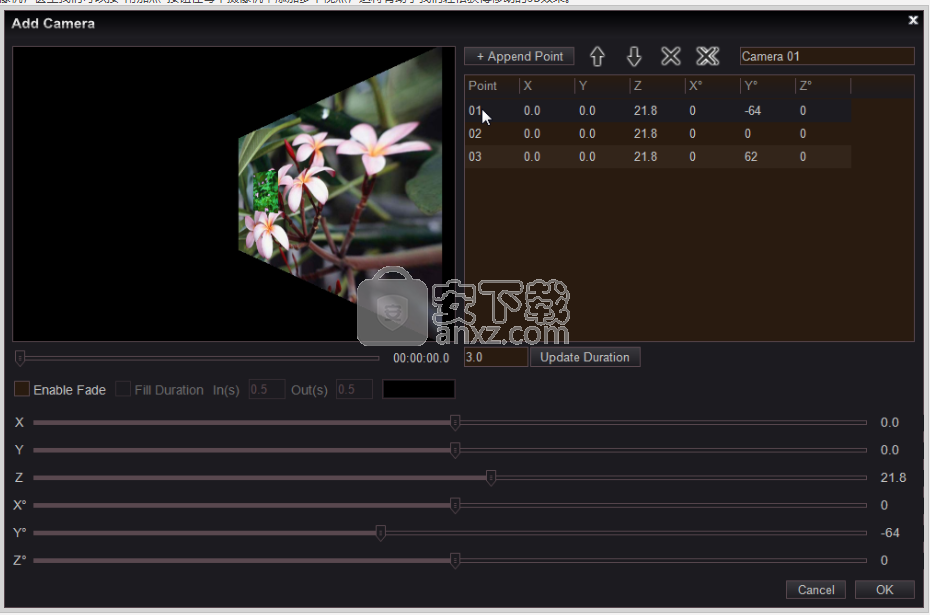Click the Camera 01 name field
Screen dimensions: 930x615
pos(827,56)
